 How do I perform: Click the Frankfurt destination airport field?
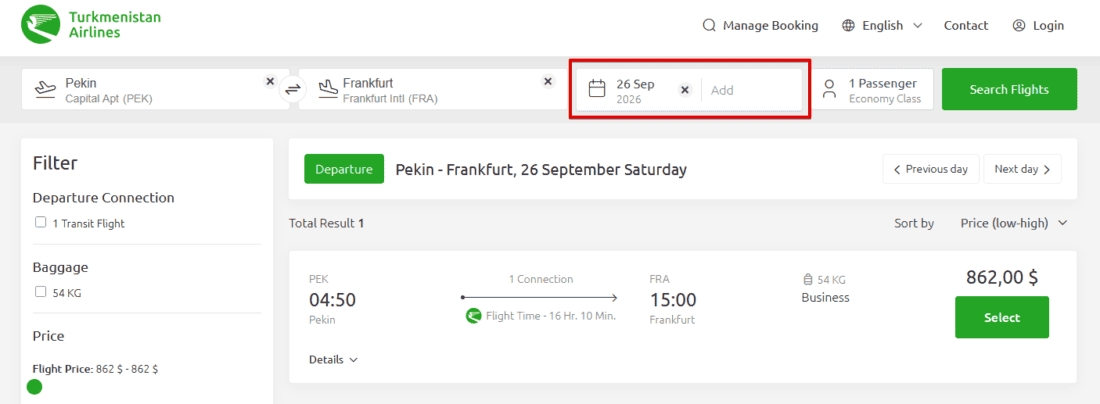tap(434, 89)
